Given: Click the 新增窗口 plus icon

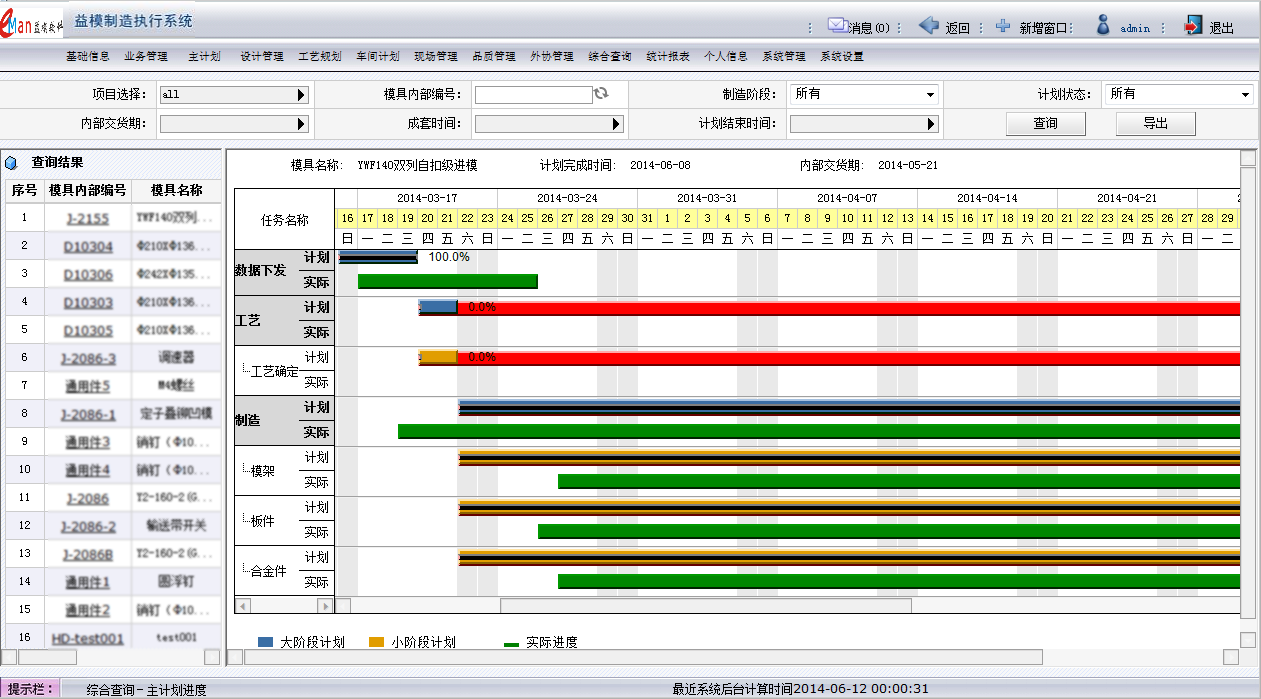Looking at the screenshot, I should pos(1003,27).
